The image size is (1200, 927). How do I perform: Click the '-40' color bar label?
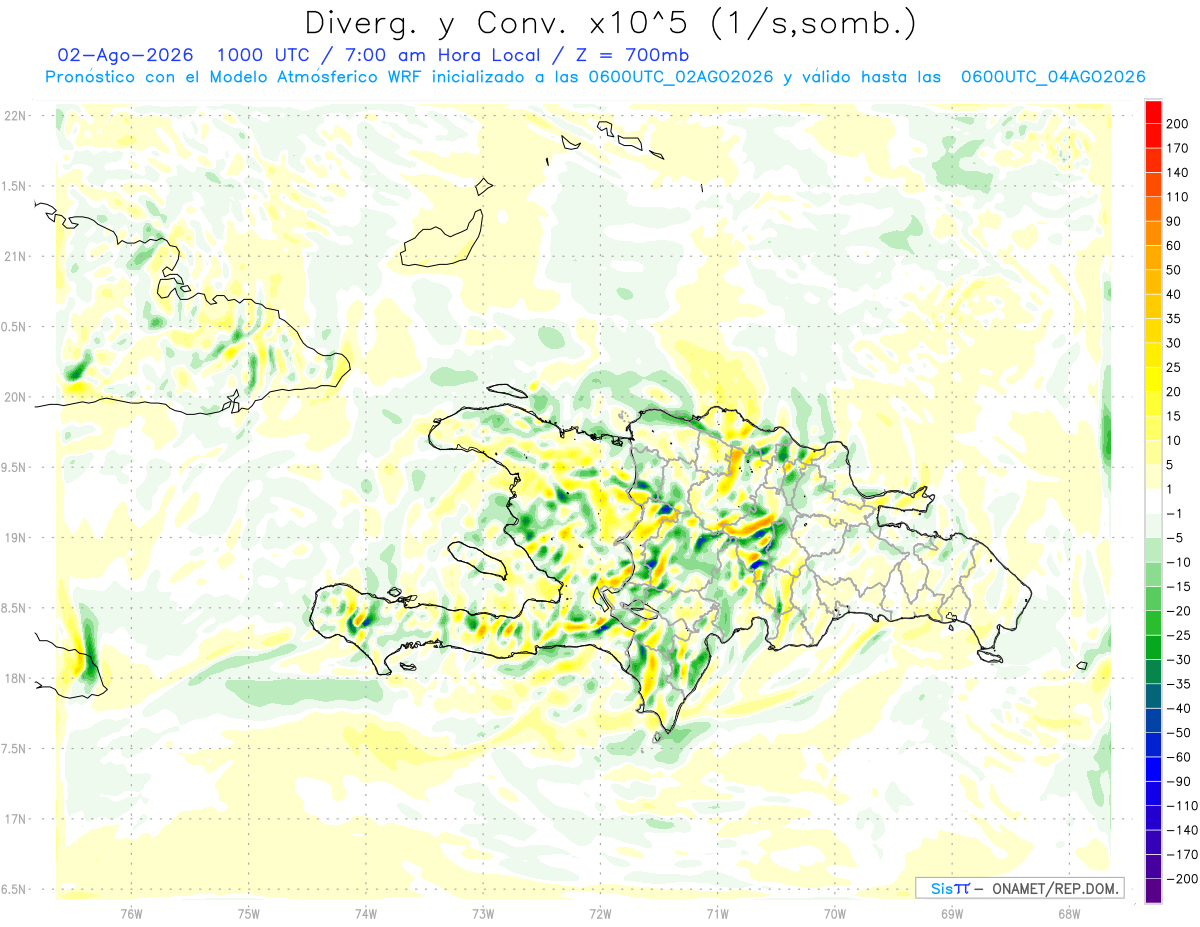(1181, 708)
